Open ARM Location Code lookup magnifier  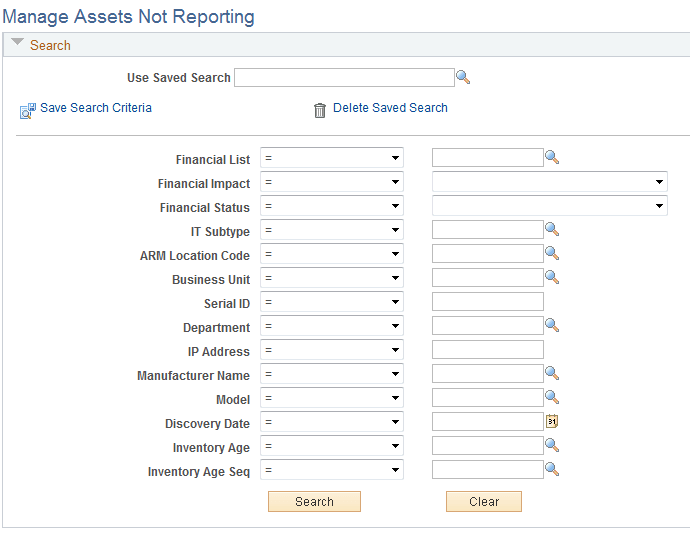pos(552,253)
